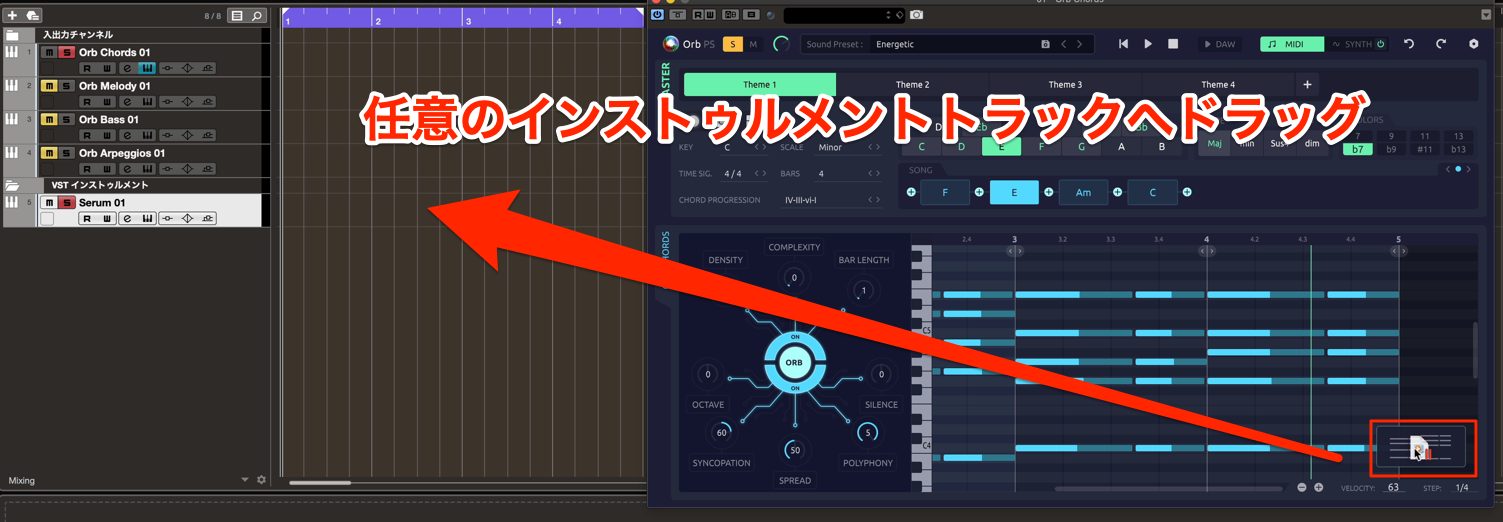Screen dimensions: 1503x522
Task: Open the settings gear beside Mixing
Action: [261, 480]
